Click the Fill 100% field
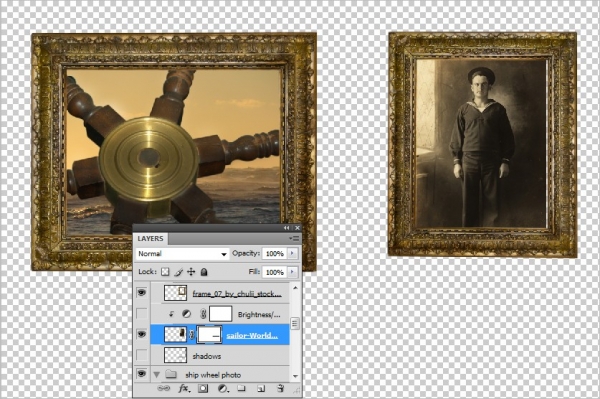600x399 pixels. click(x=275, y=272)
